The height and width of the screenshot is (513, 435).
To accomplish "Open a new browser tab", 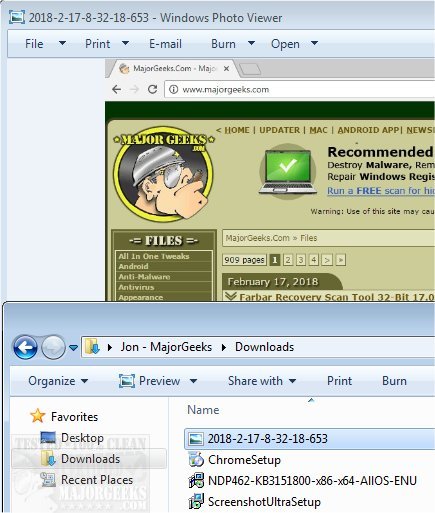I will pyautogui.click(x=250, y=69).
